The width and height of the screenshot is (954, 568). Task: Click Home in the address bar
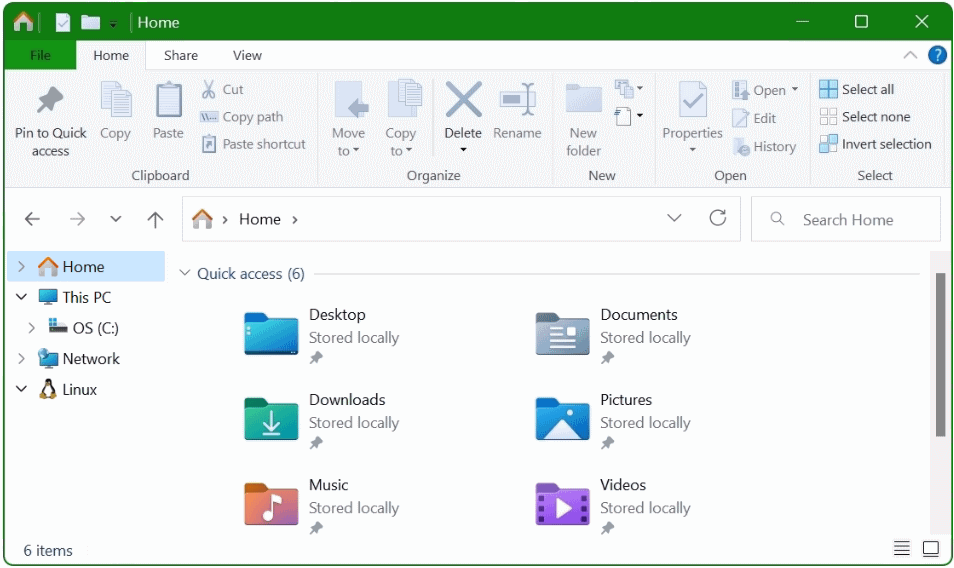click(x=260, y=220)
